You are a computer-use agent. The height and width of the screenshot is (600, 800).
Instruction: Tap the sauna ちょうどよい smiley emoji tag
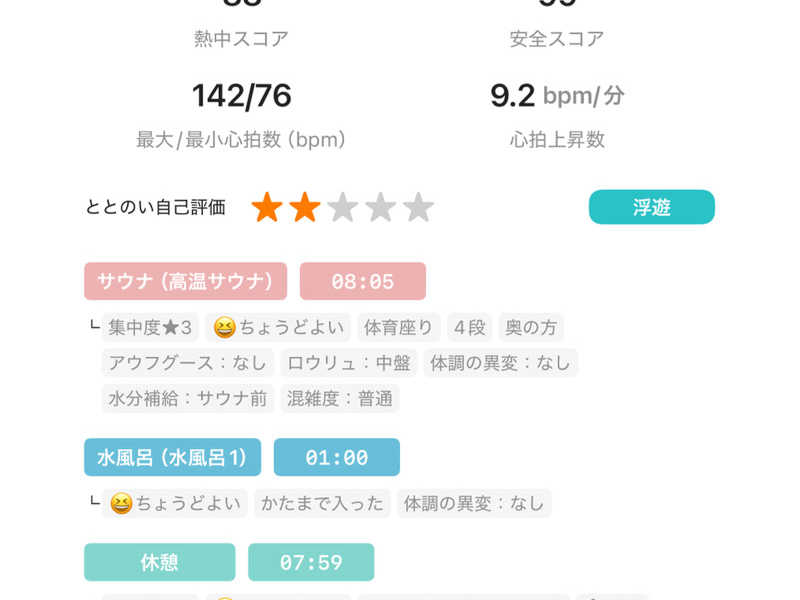(278, 327)
